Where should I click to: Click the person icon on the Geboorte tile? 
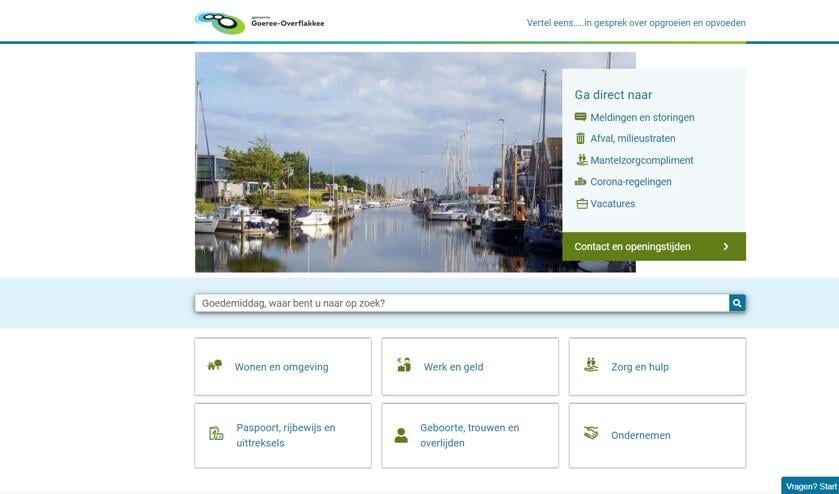point(401,435)
